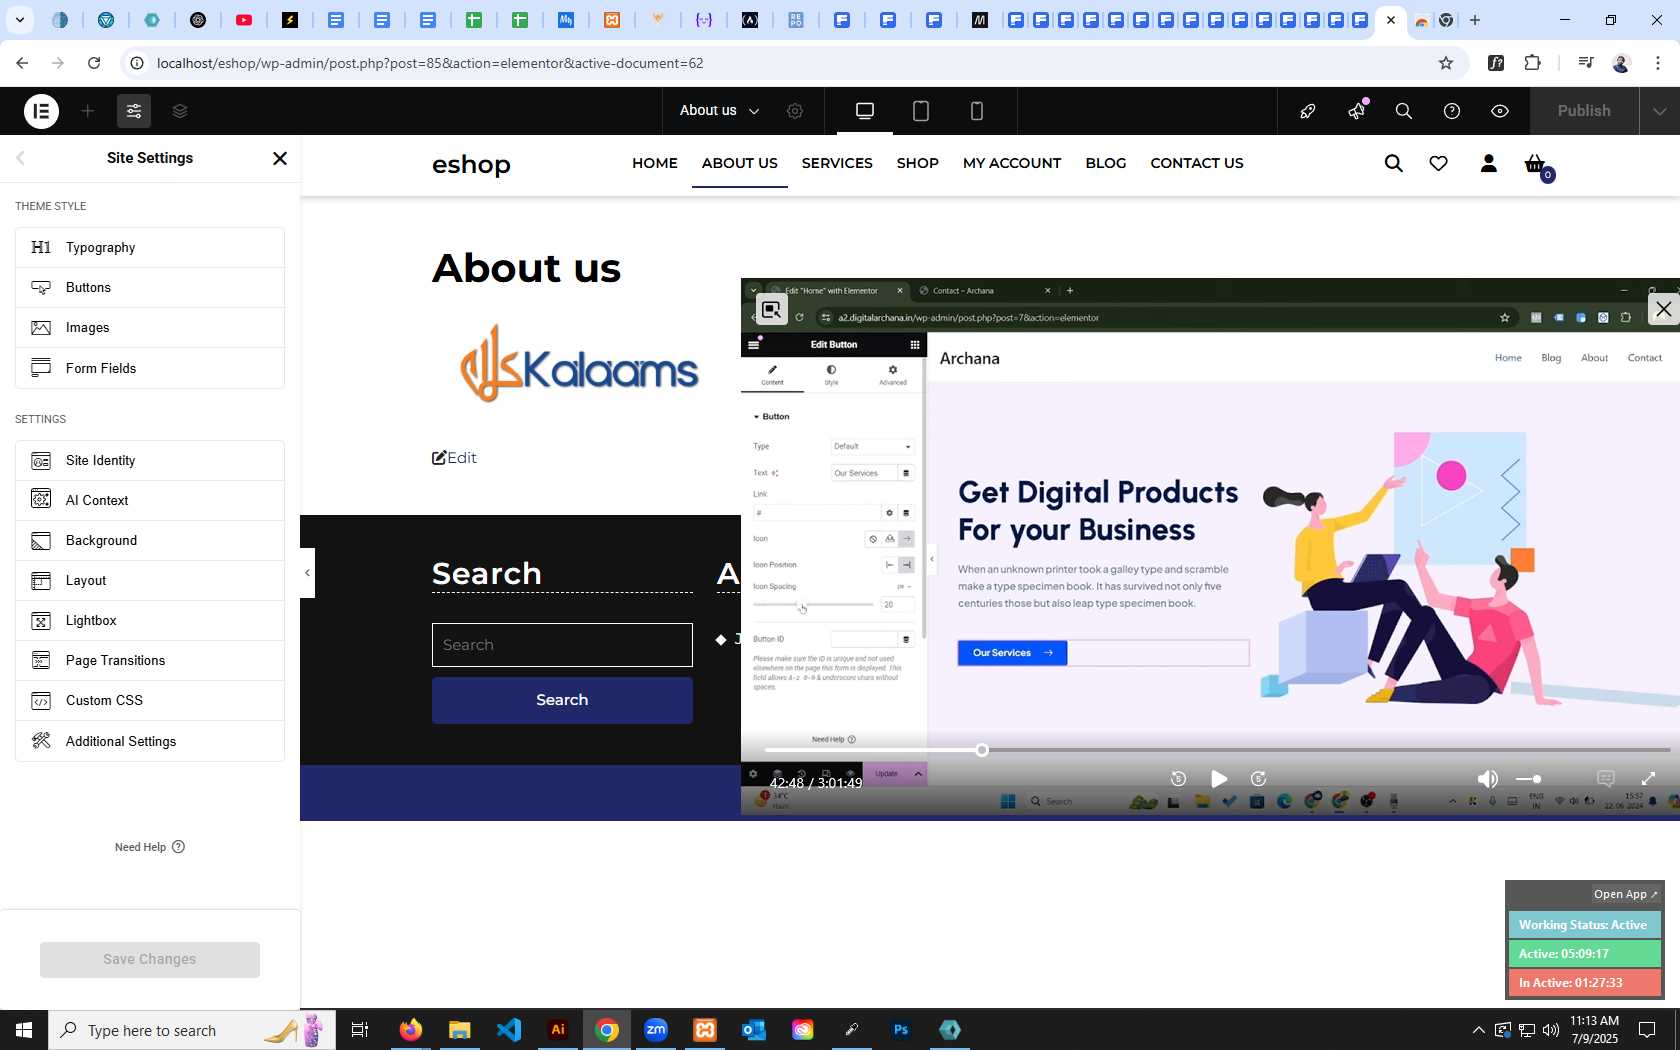1680x1050 pixels.
Task: Open the browser tab list dropdown
Action: pos(19,20)
